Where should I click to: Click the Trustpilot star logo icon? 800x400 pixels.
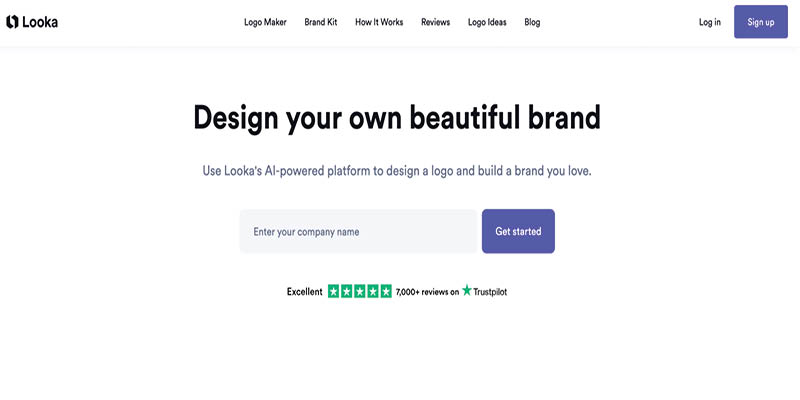(467, 290)
